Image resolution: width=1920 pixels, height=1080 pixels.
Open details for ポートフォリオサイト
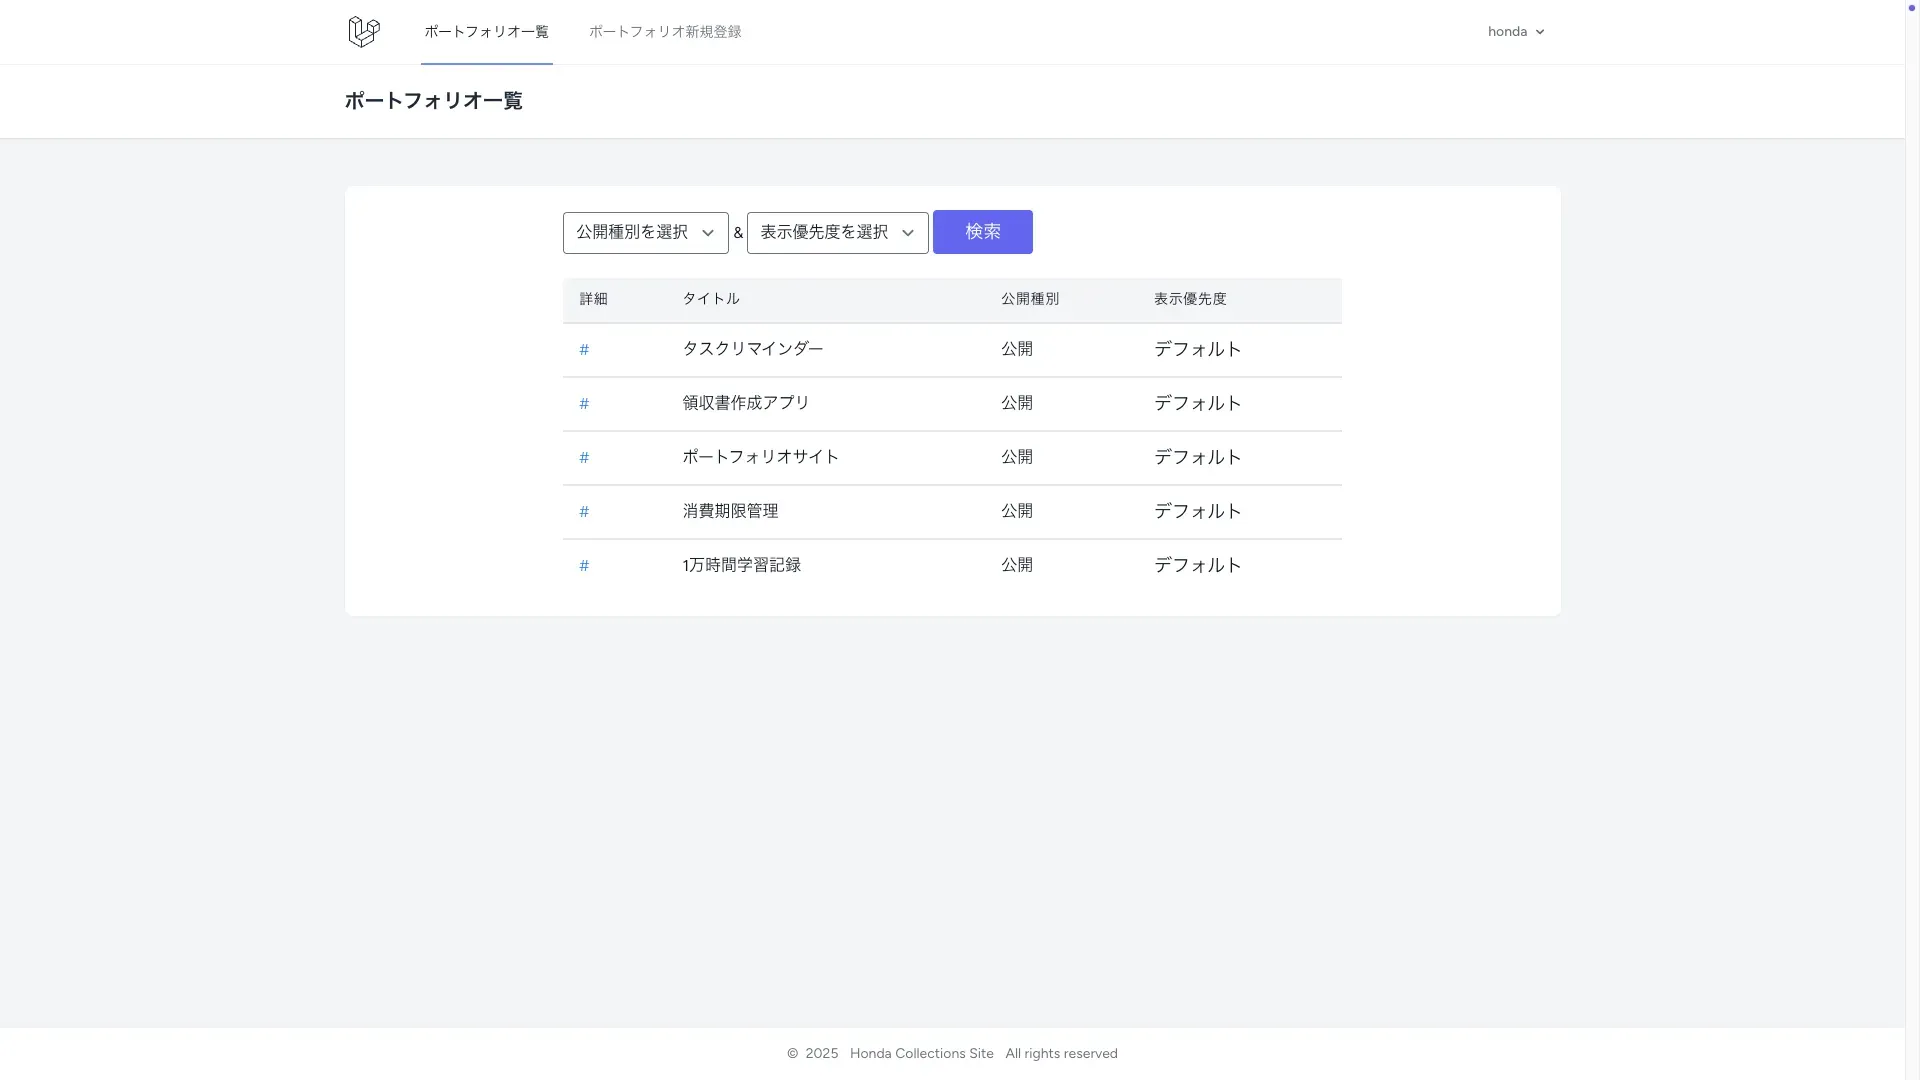(584, 458)
